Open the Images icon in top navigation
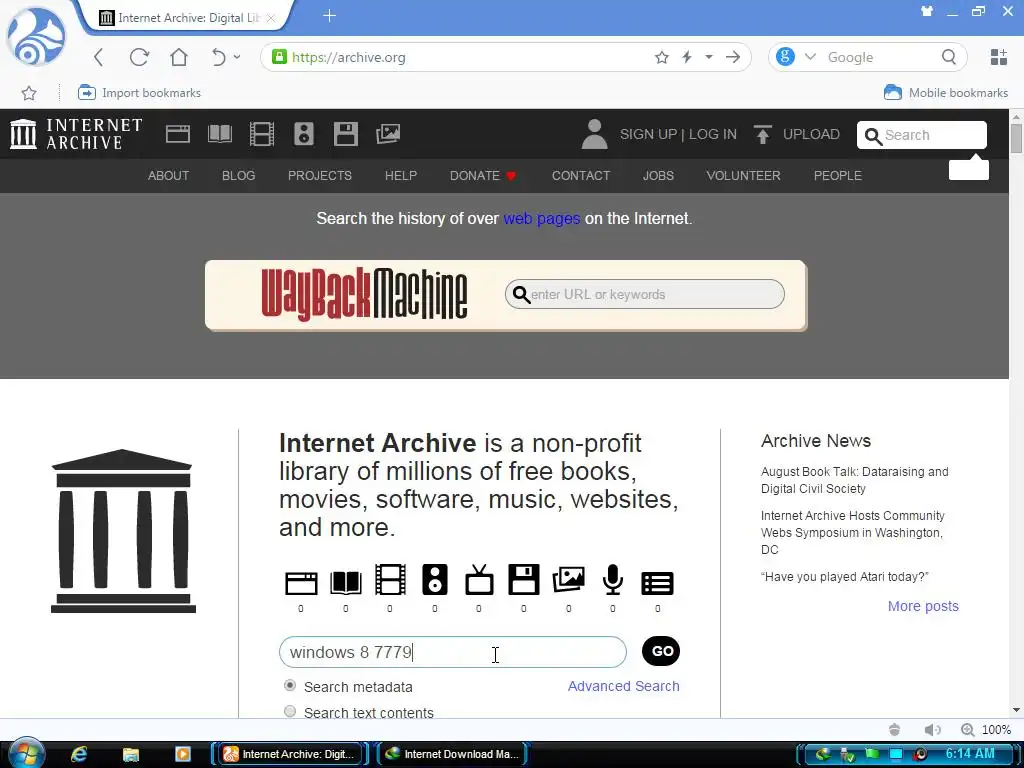 point(388,134)
